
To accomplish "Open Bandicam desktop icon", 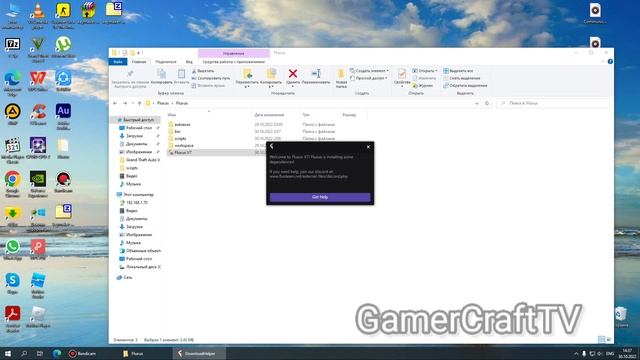I will [x=63, y=182].
